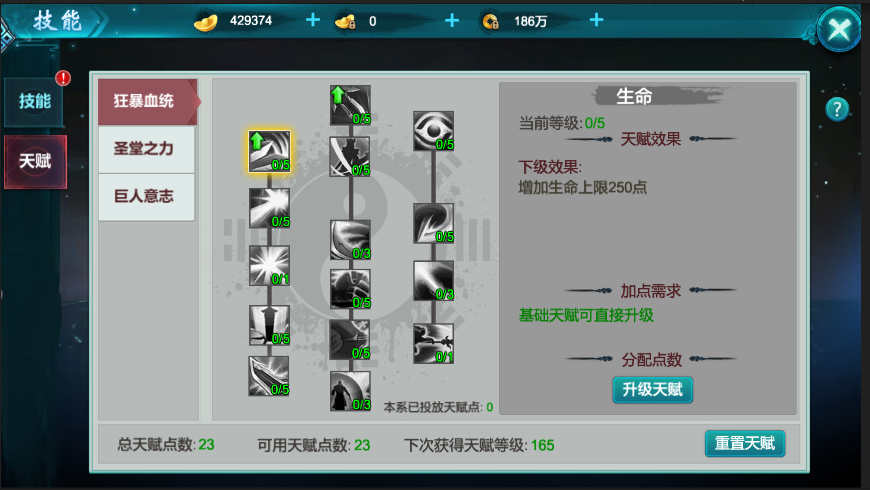Click the 升级天赋 upgrade button
The height and width of the screenshot is (490, 870).
click(652, 390)
